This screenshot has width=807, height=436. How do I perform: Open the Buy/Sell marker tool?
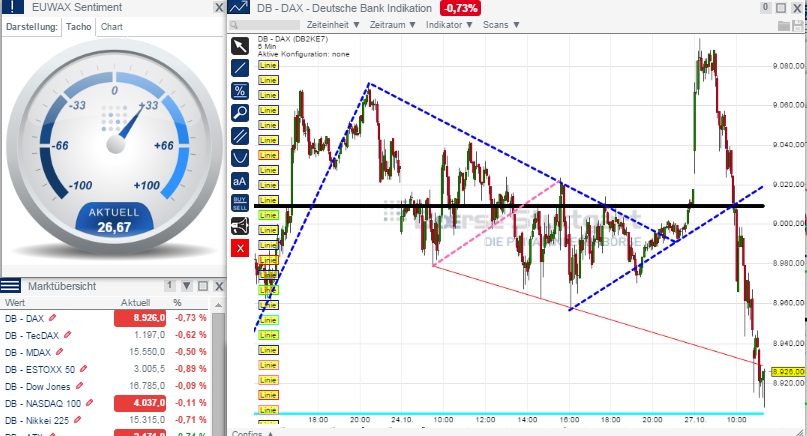click(x=240, y=203)
